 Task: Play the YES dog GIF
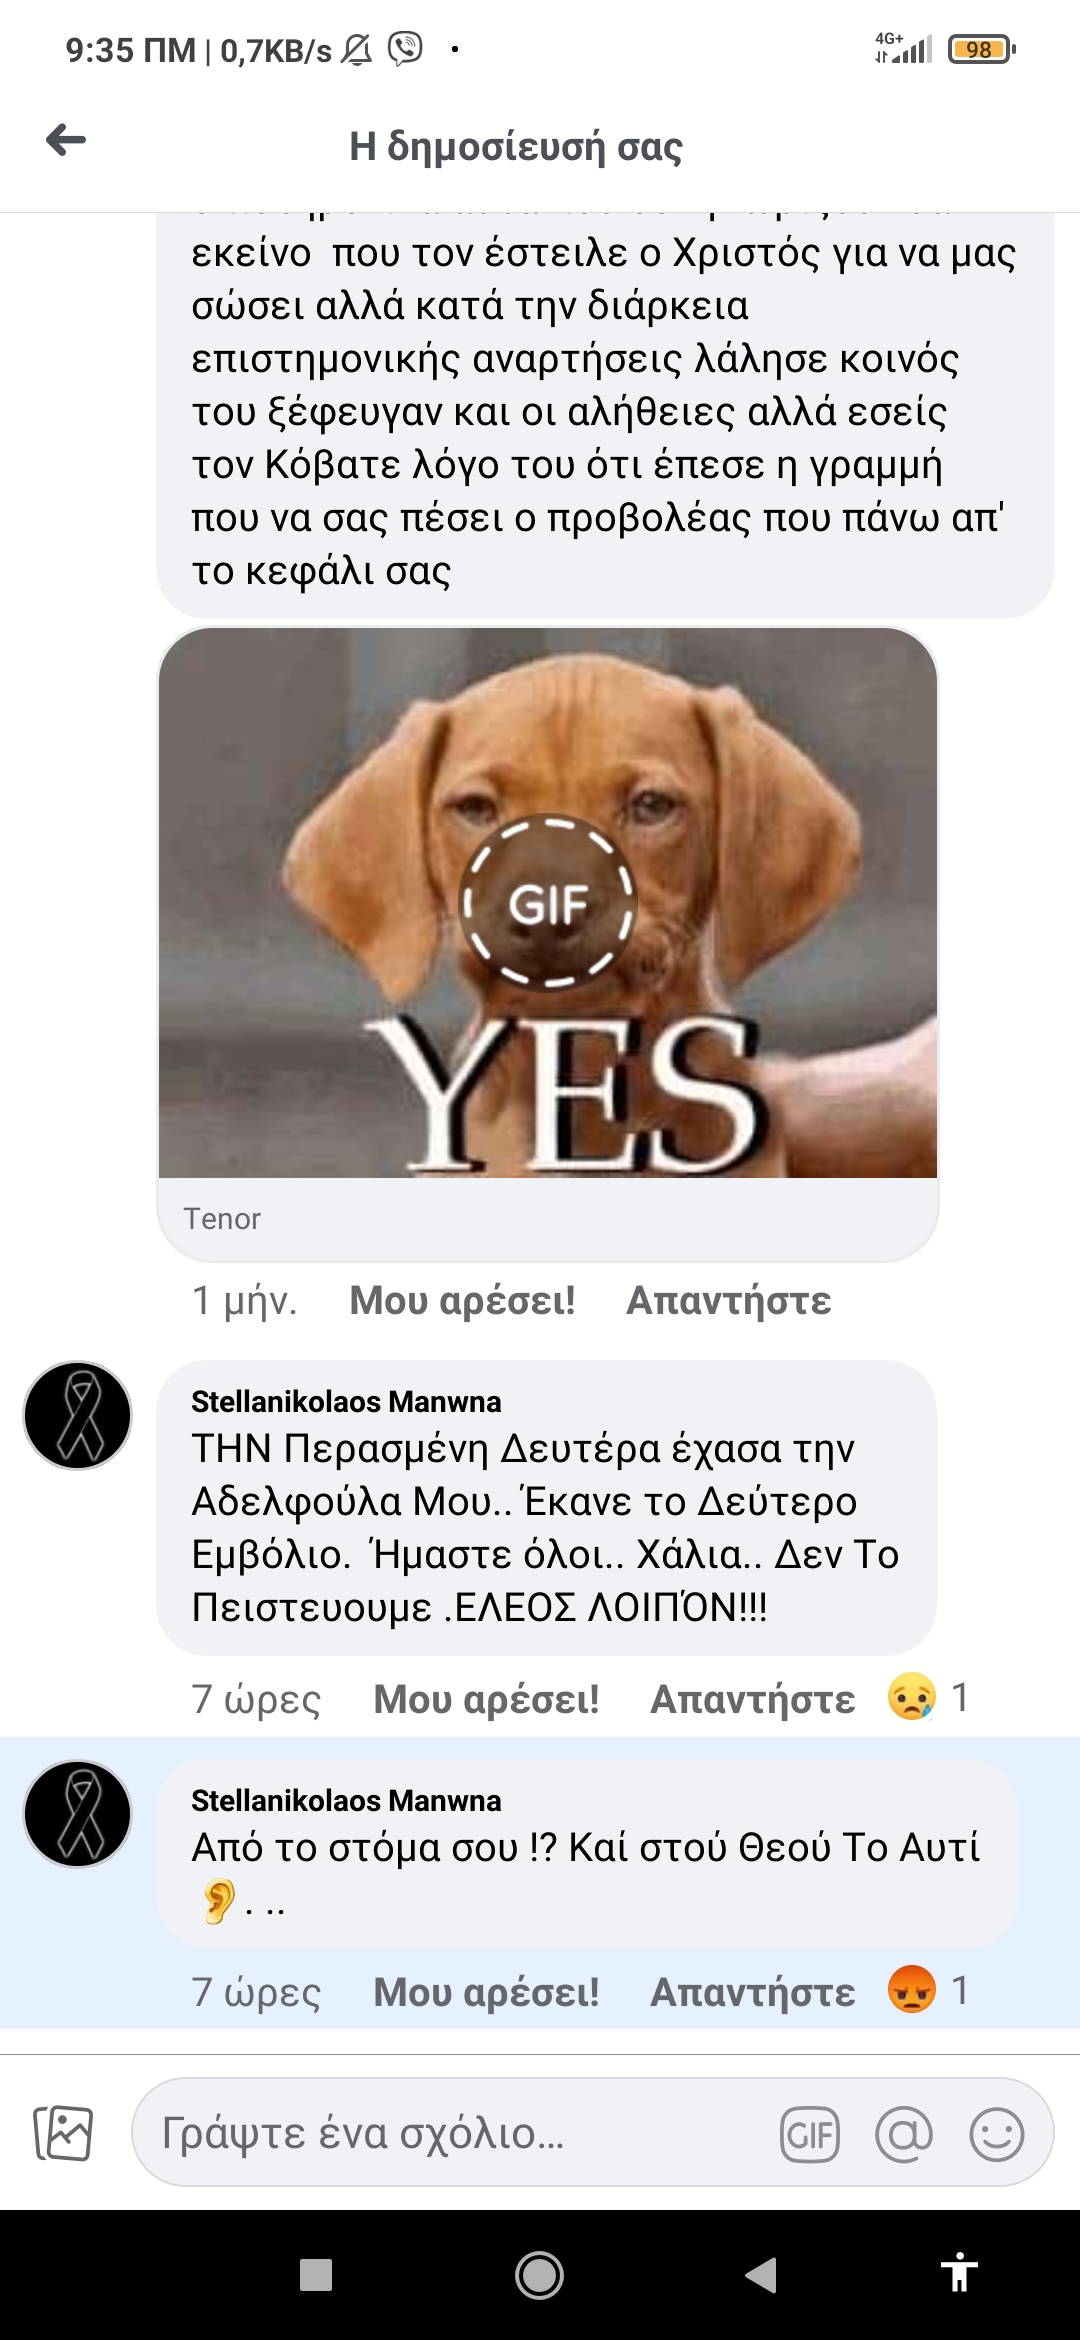pos(547,902)
